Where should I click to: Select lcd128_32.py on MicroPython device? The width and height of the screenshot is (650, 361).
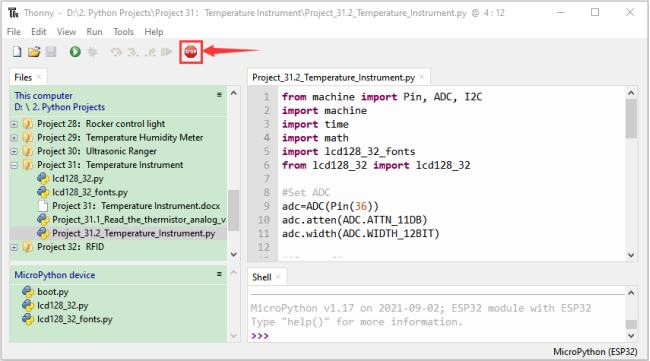[x=63, y=305]
